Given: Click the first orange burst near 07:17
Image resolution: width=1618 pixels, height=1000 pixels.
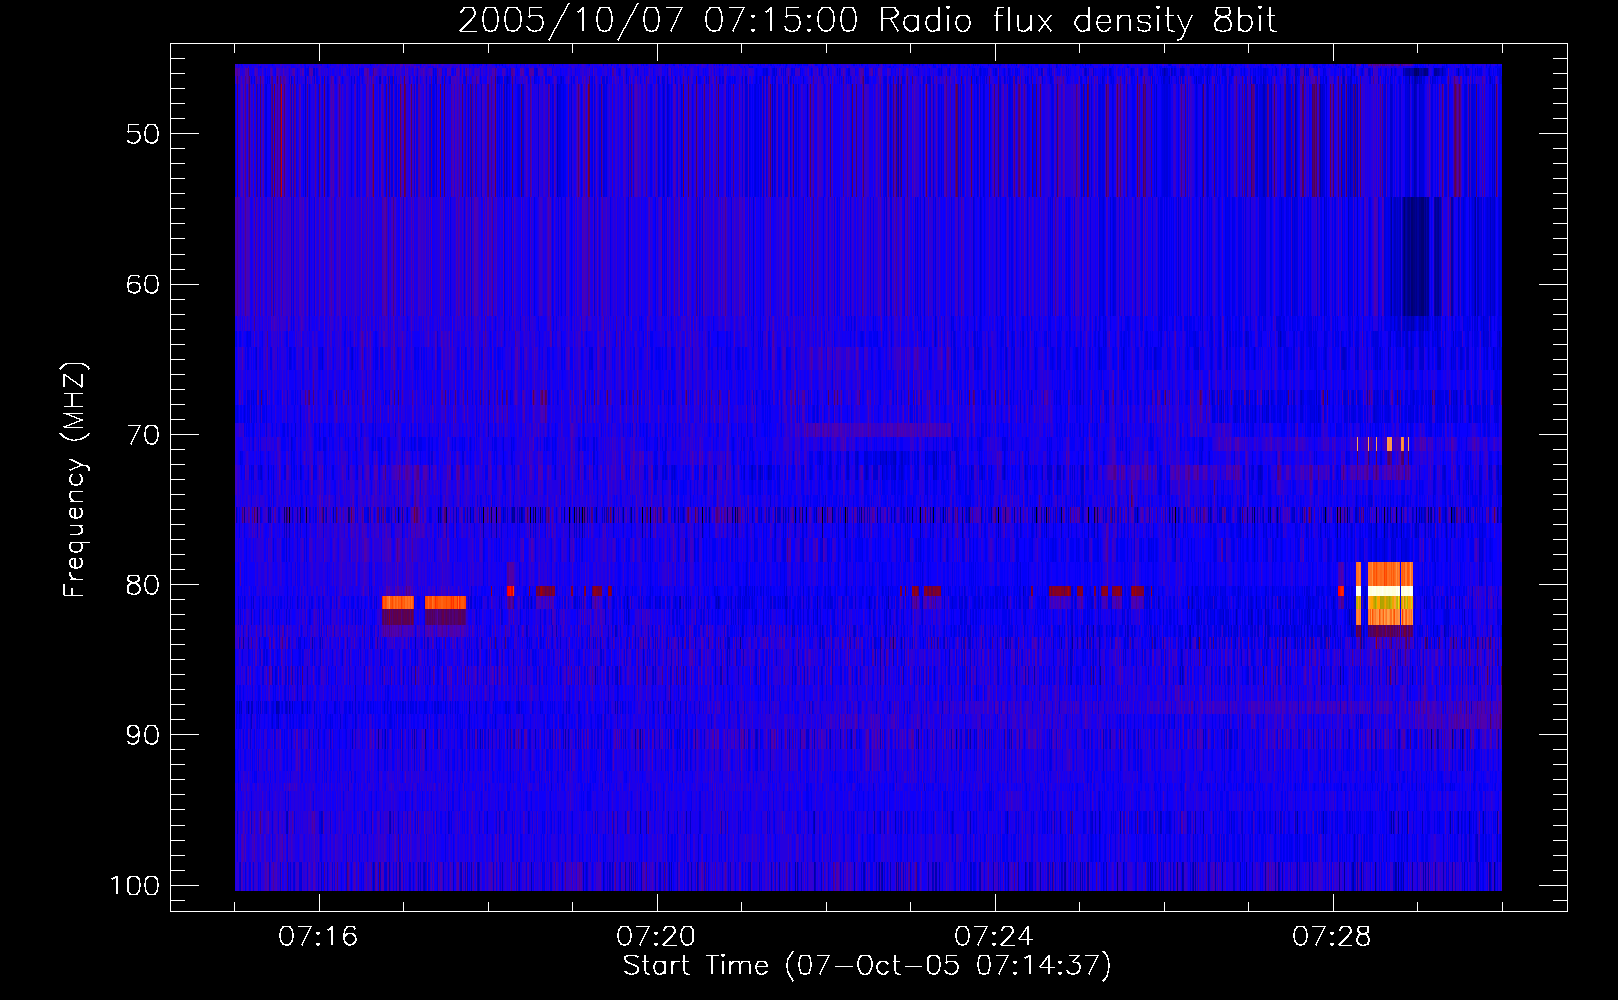Looking at the screenshot, I should click(x=397, y=602).
